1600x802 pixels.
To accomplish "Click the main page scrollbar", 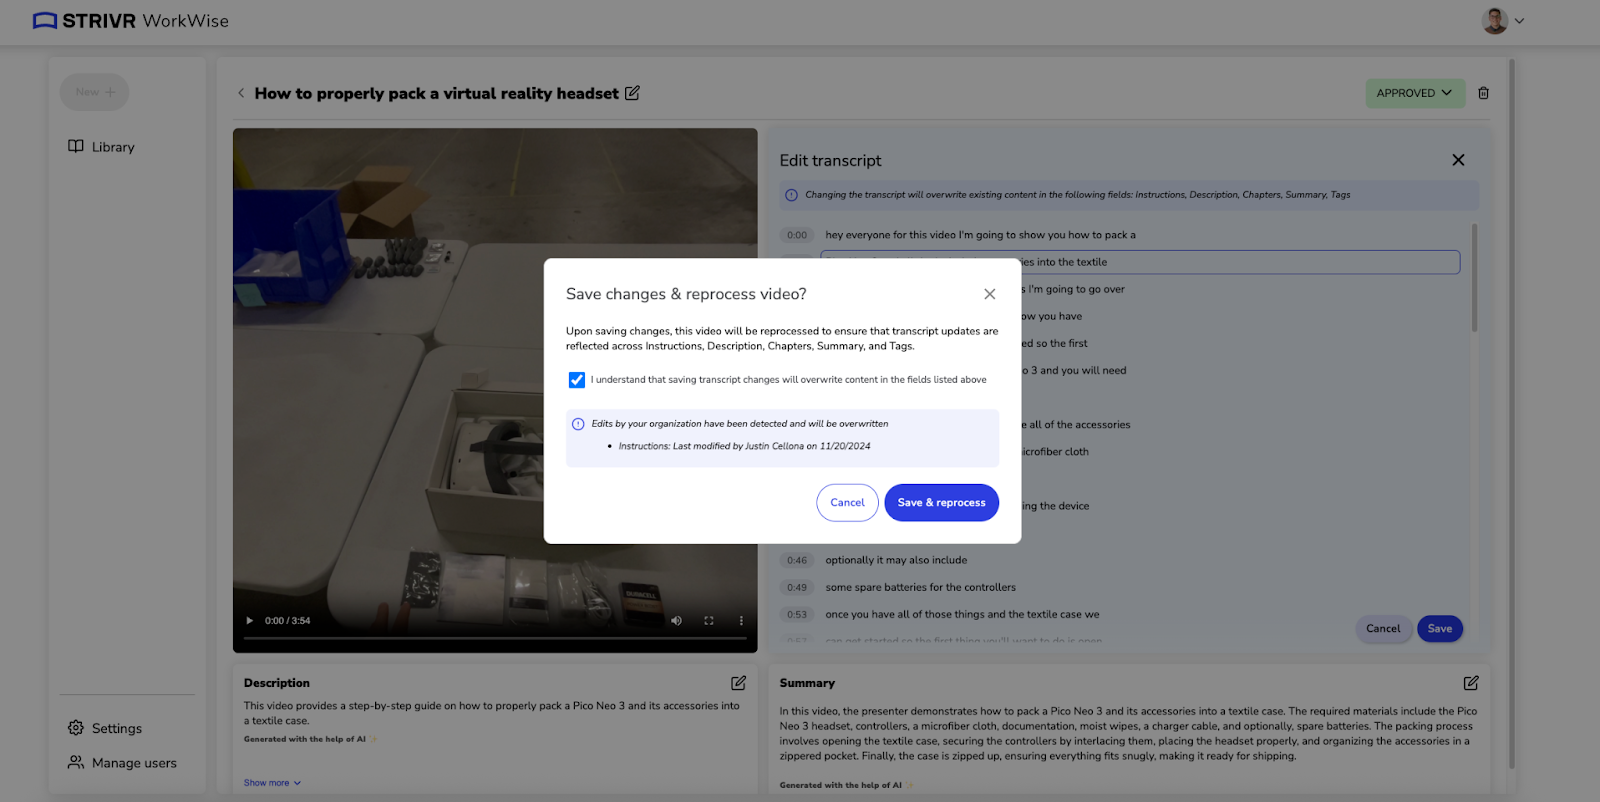I will (x=1511, y=413).
